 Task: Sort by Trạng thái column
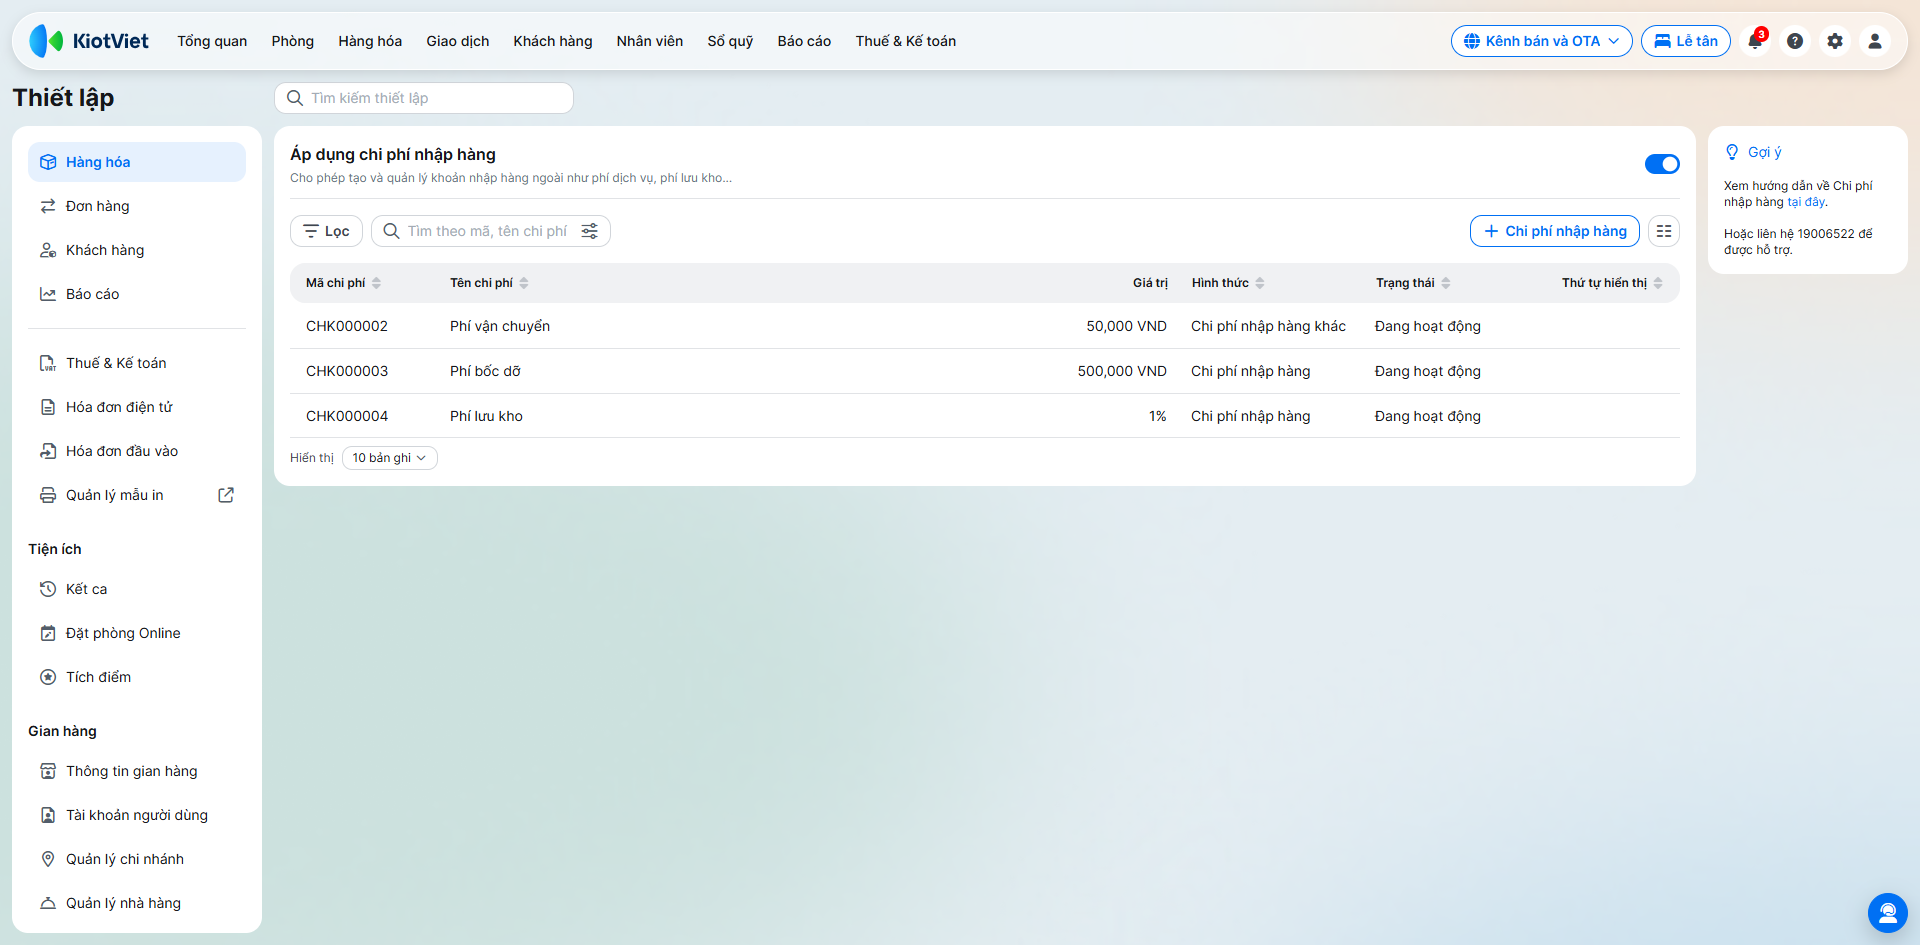coord(1413,283)
